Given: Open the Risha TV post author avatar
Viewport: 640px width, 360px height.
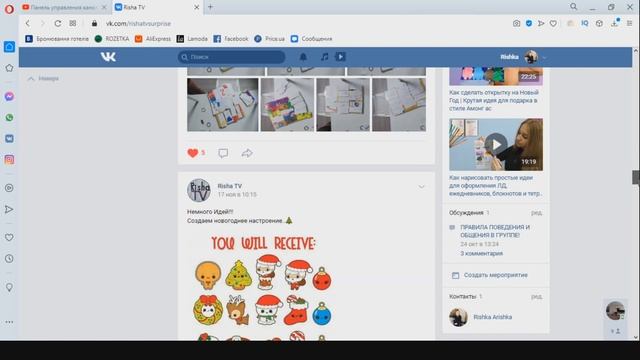Looking at the screenshot, I should coord(199,190).
